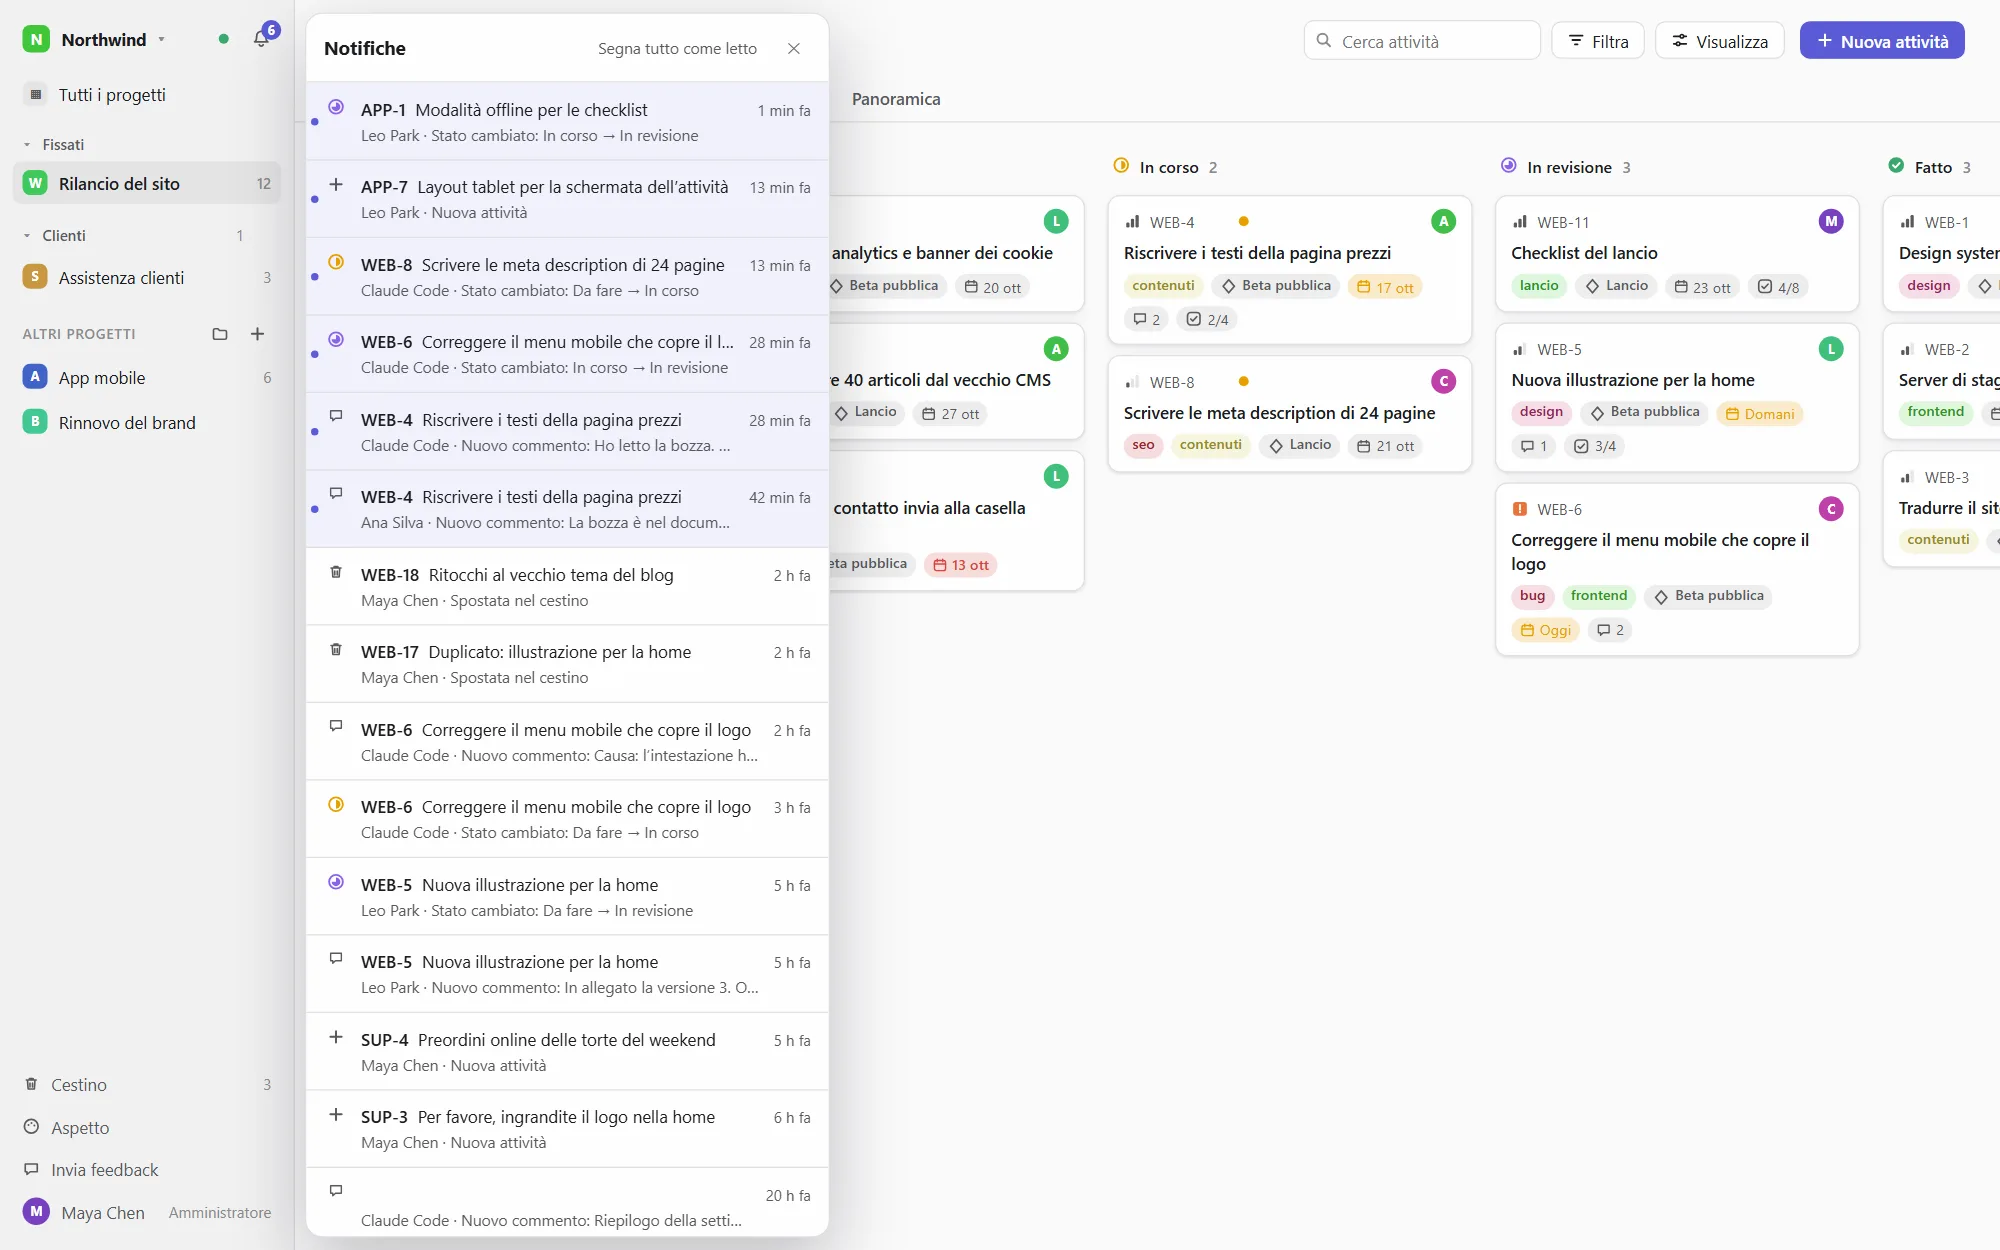This screenshot has height=1250, width=2000.
Task: Click the Nuova attività button
Action: click(x=1882, y=41)
